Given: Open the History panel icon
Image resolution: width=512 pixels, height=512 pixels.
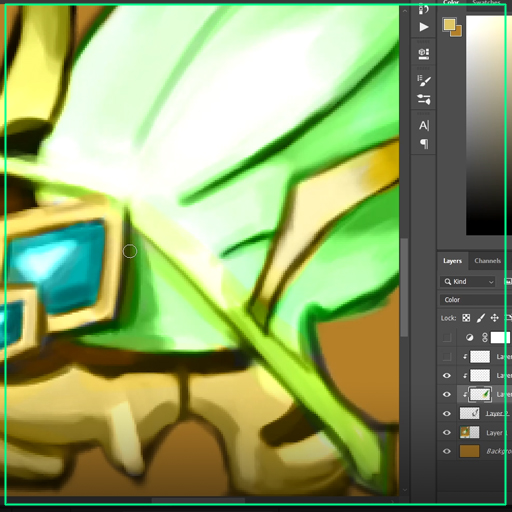Looking at the screenshot, I should 423,9.
